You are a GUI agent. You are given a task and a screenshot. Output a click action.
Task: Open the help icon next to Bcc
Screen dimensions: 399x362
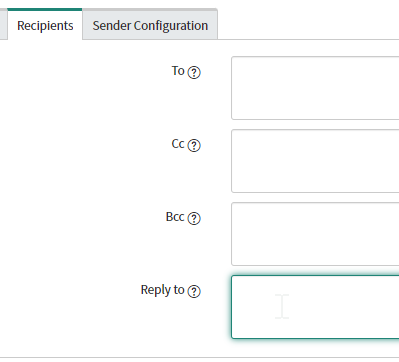[x=194, y=218]
